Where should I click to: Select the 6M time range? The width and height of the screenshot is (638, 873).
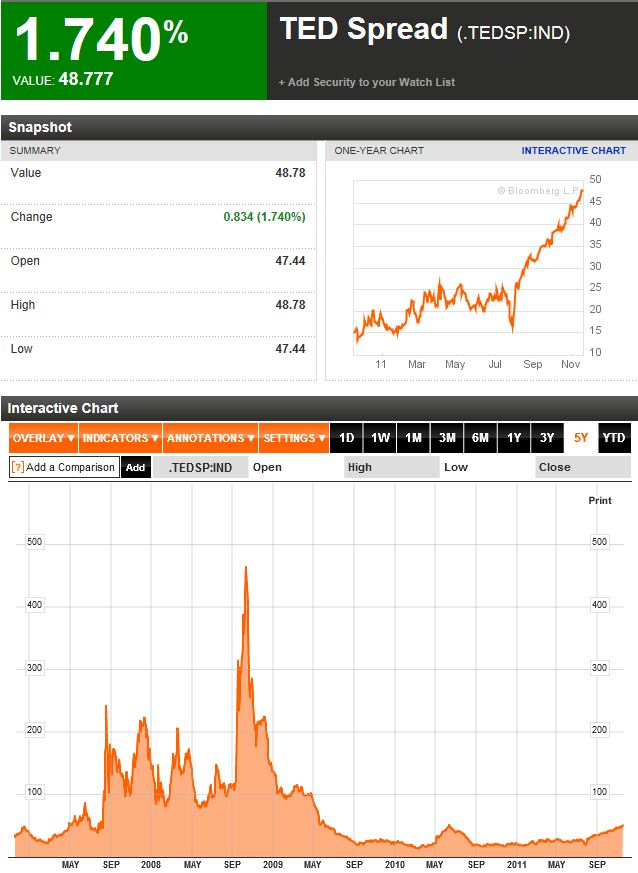coord(478,438)
